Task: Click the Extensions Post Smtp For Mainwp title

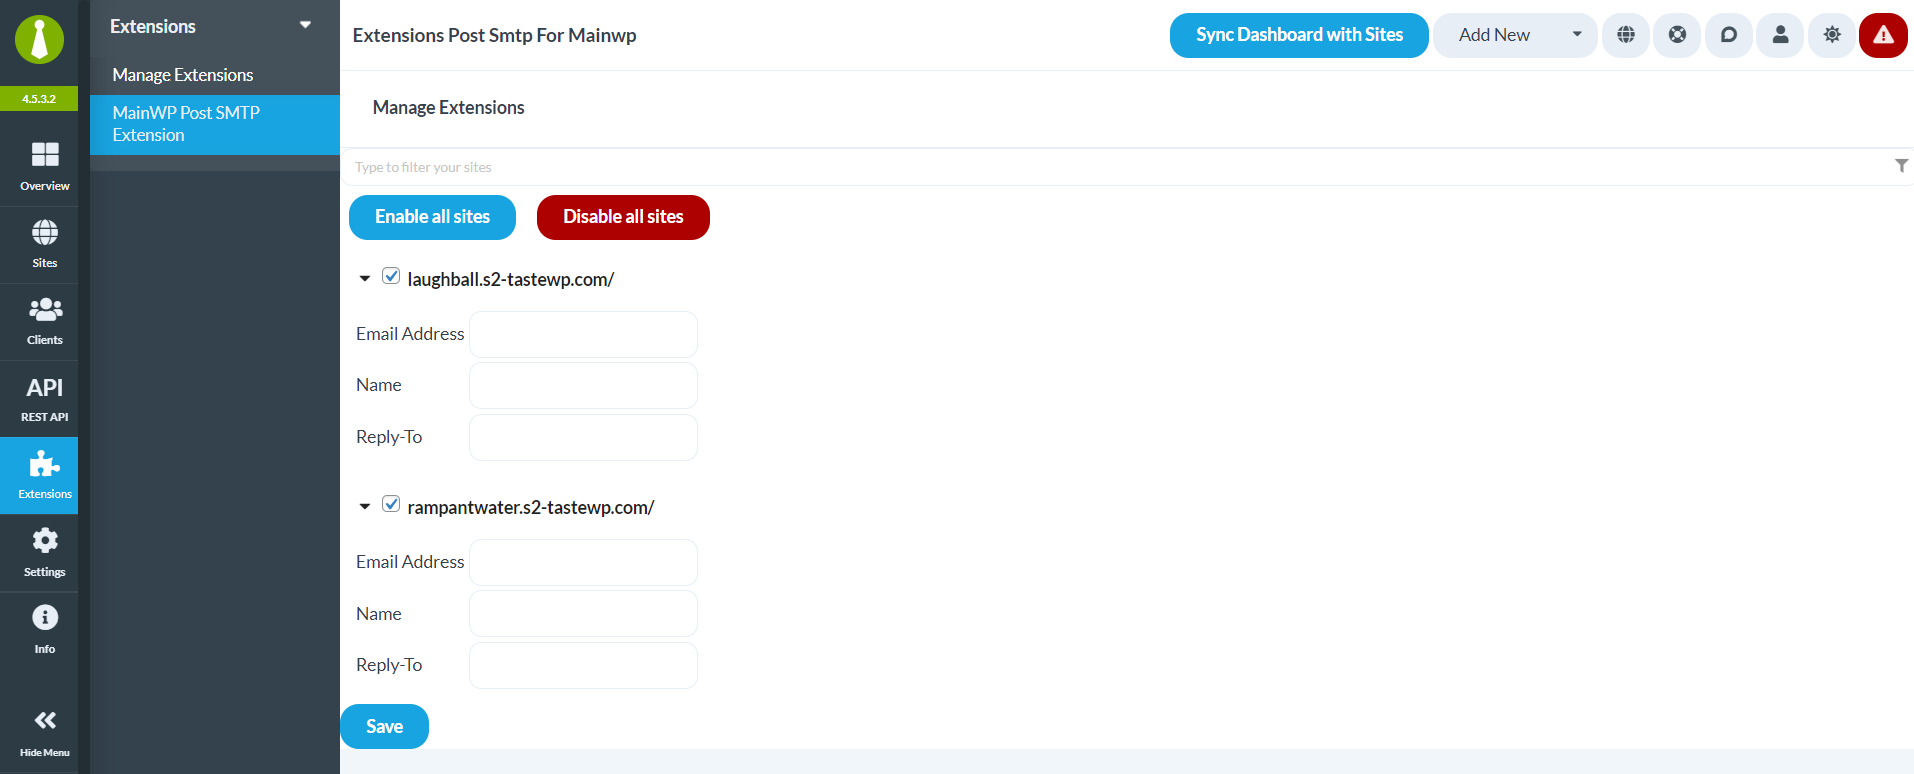Action: [x=494, y=35]
